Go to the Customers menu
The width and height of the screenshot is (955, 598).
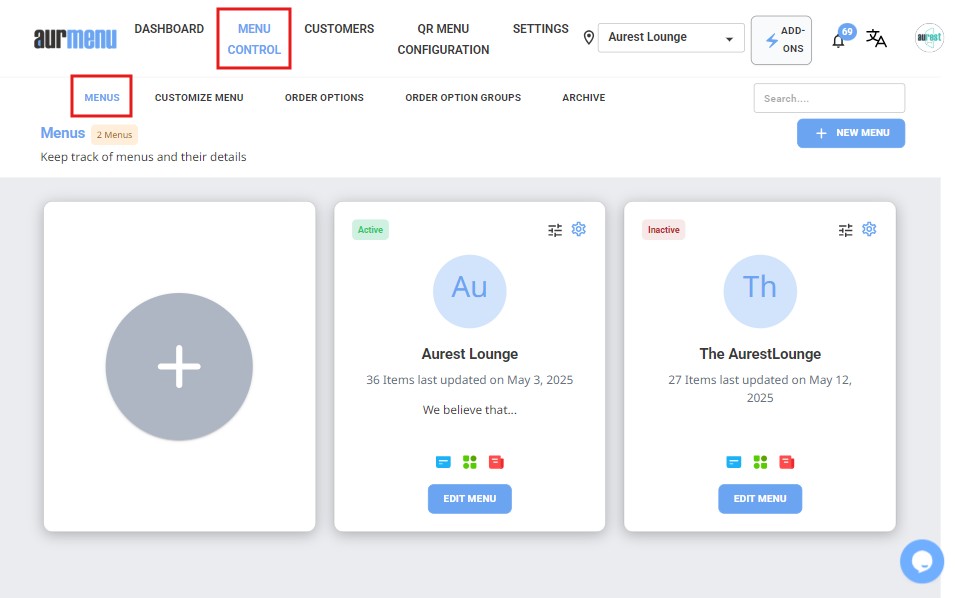coord(339,29)
